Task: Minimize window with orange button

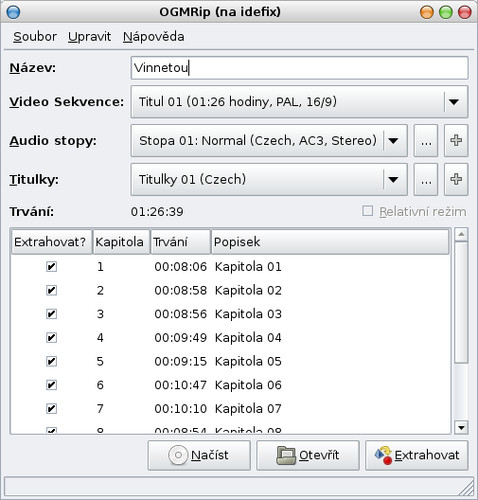Action: 427,12
